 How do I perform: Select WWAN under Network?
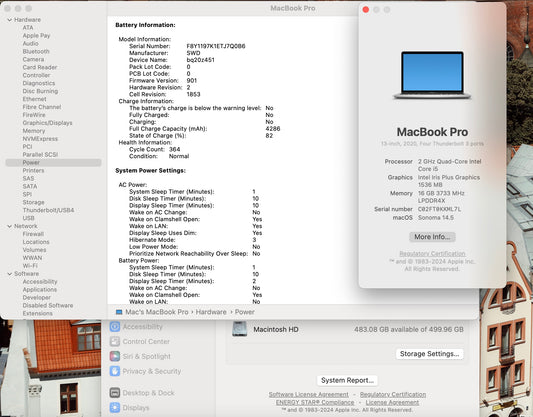coord(32,258)
